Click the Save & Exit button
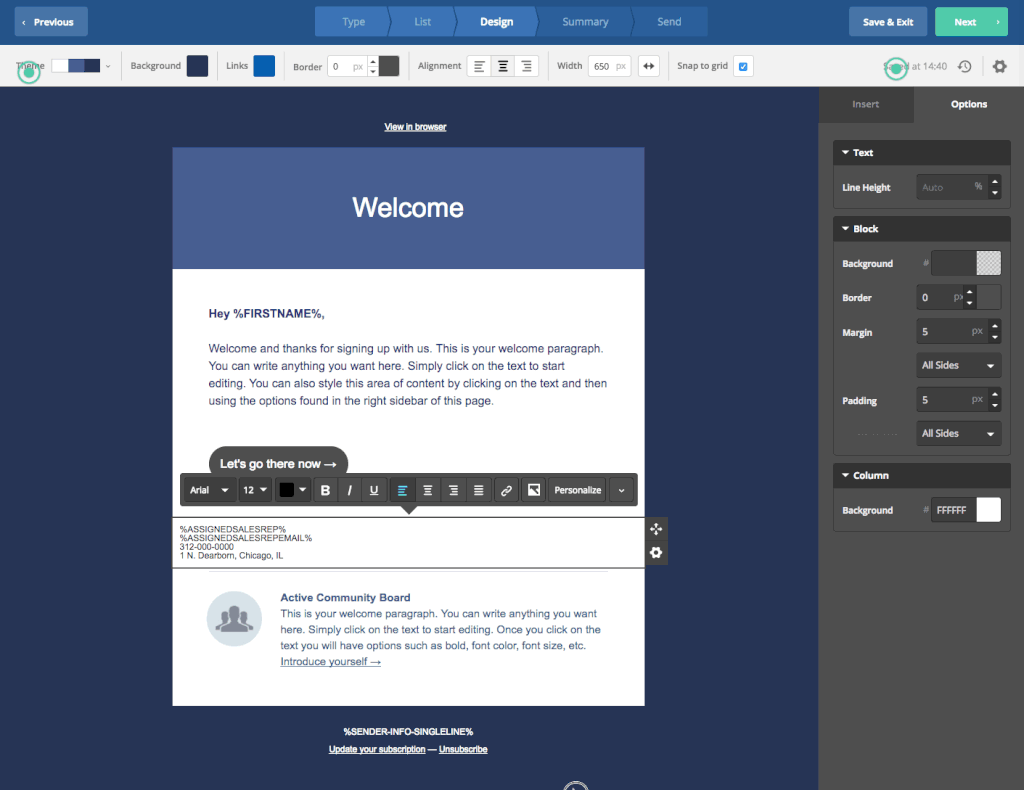This screenshot has width=1024, height=790. (x=888, y=22)
